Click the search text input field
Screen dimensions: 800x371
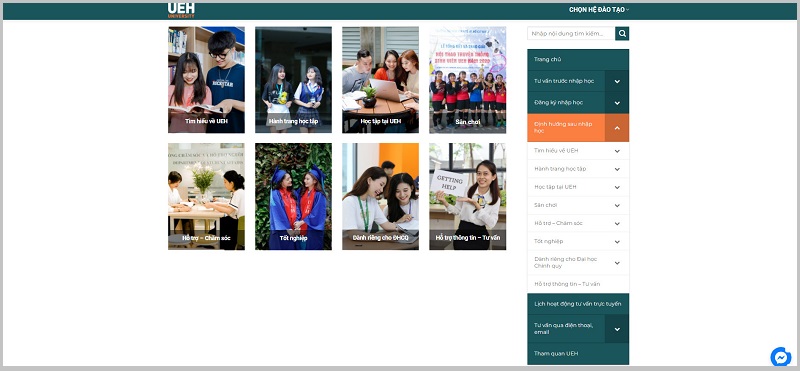coord(571,34)
